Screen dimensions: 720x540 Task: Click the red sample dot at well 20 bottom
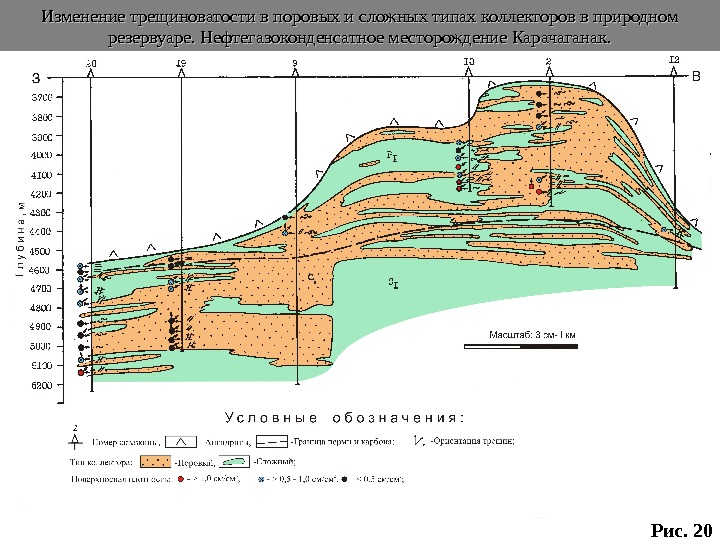[81, 373]
